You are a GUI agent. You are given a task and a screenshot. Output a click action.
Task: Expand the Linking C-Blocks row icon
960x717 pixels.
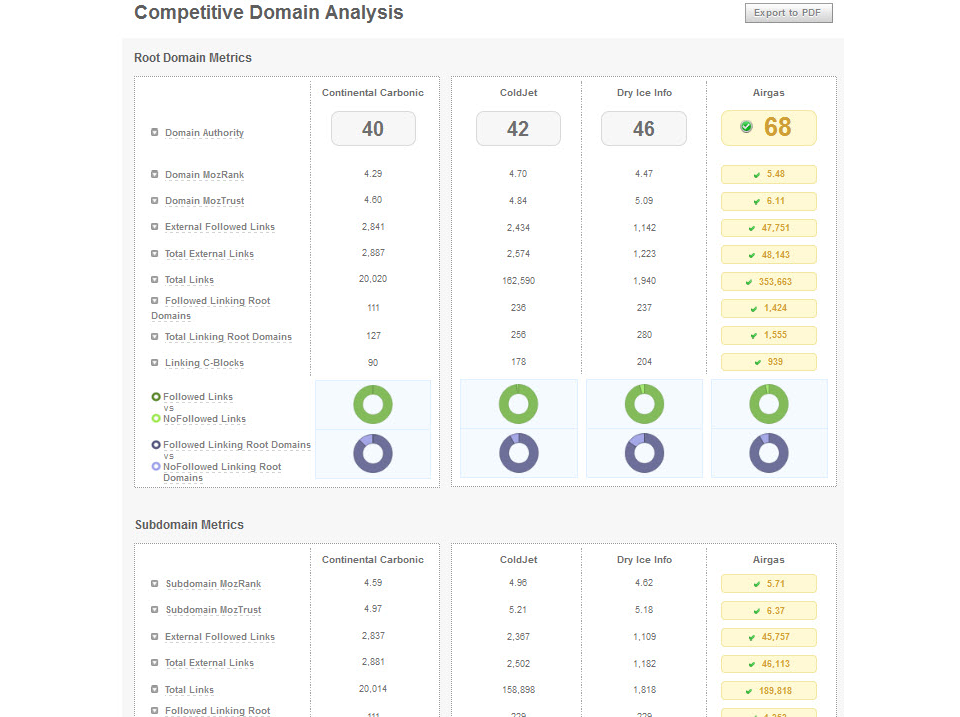coord(154,362)
